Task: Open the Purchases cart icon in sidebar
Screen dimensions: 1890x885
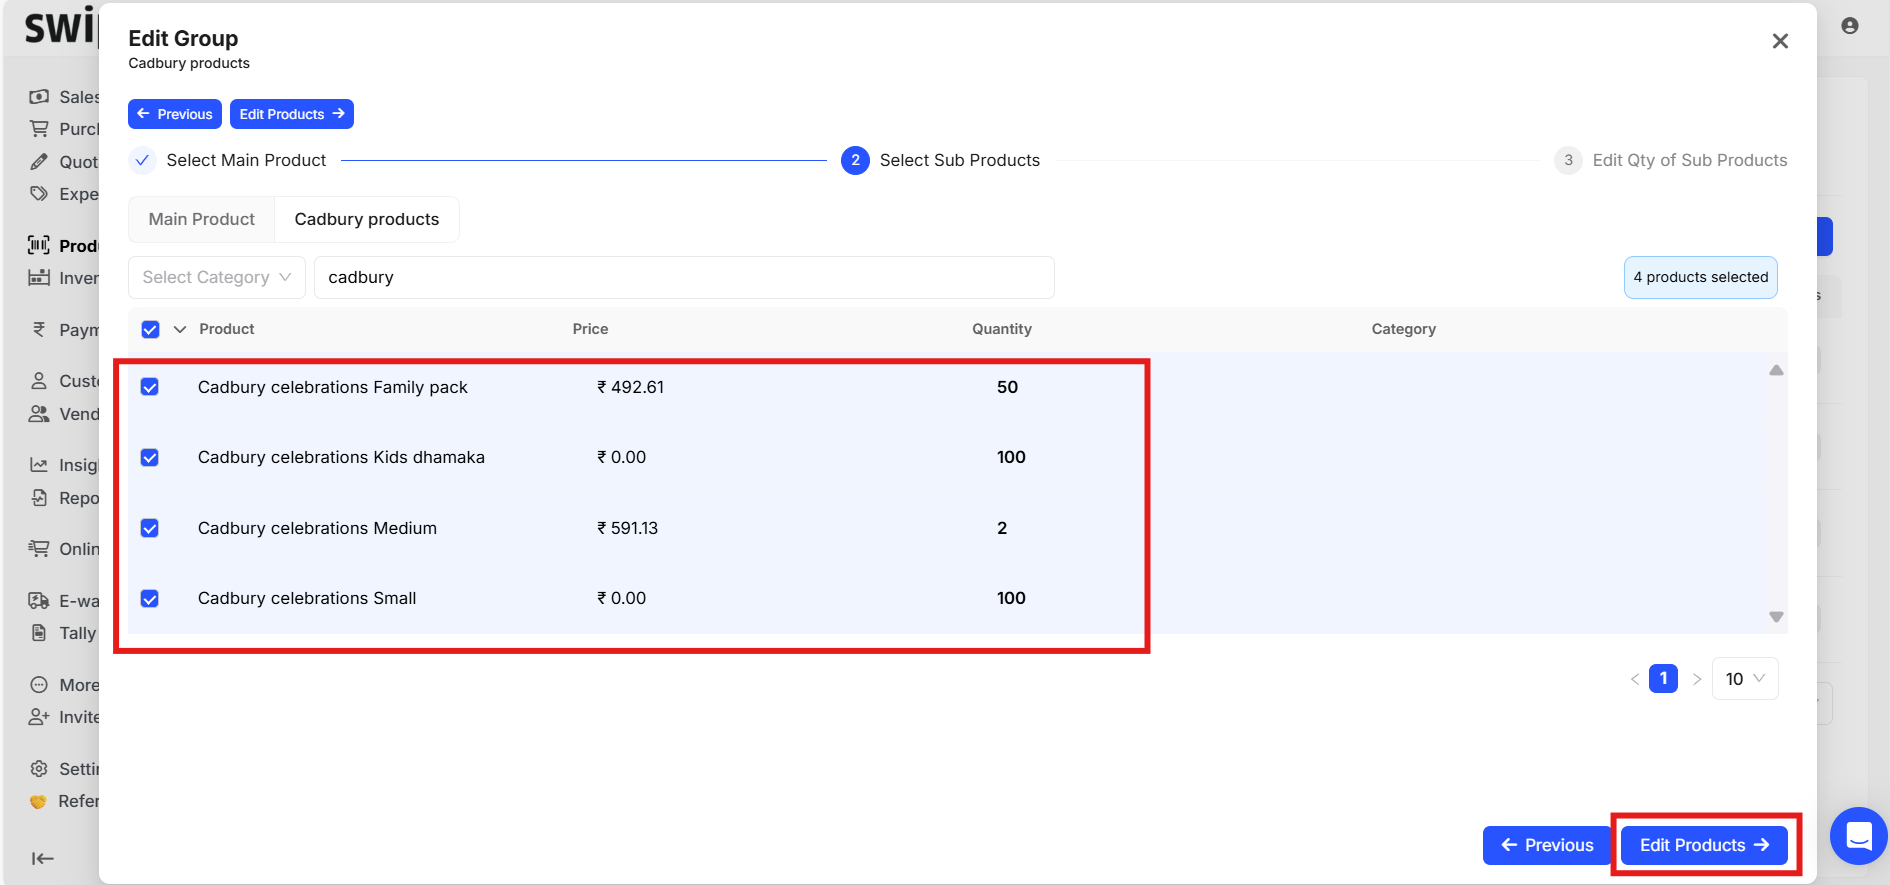Action: click(39, 128)
